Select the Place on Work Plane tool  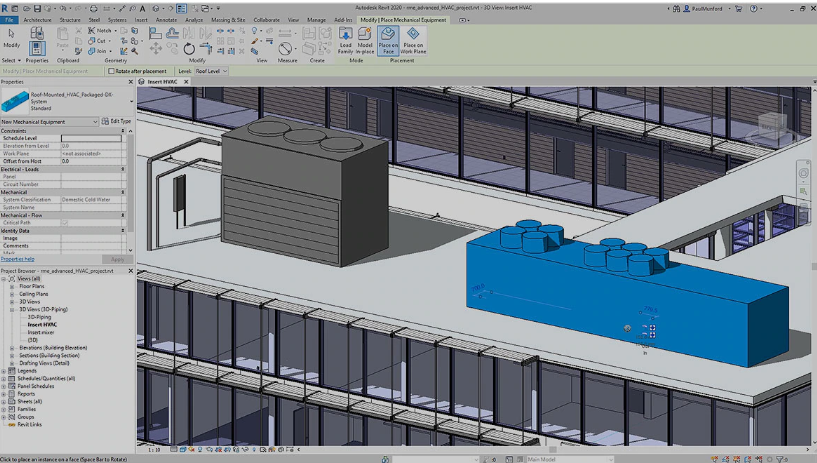click(x=413, y=40)
